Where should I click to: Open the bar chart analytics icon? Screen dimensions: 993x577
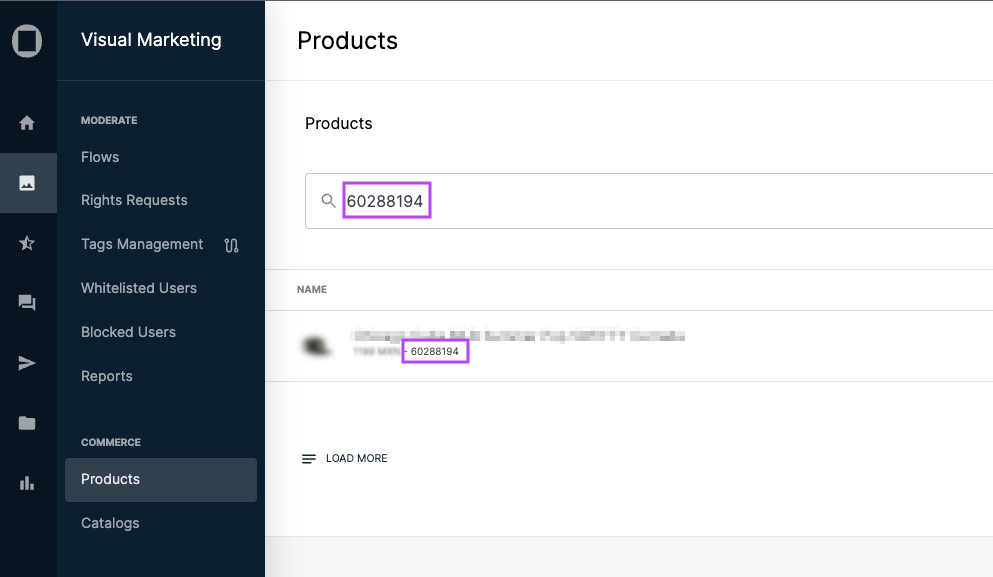27,483
